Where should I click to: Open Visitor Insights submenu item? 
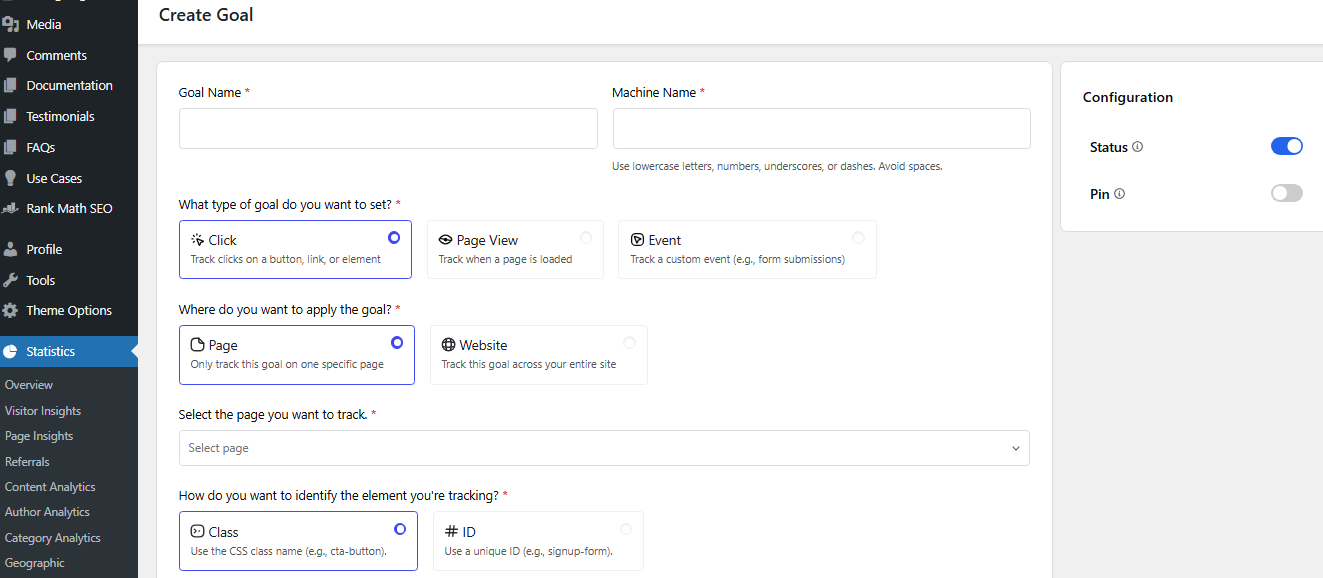43,411
